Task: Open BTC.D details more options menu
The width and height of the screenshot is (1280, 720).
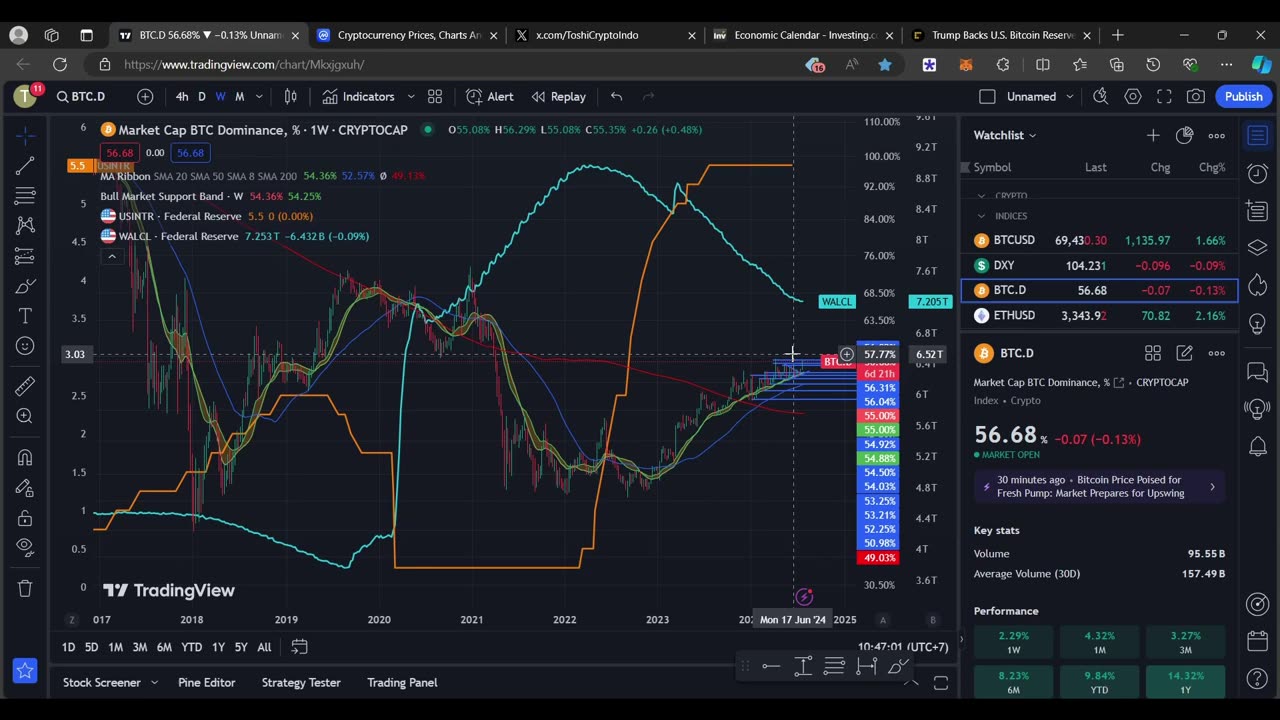Action: coord(1216,353)
